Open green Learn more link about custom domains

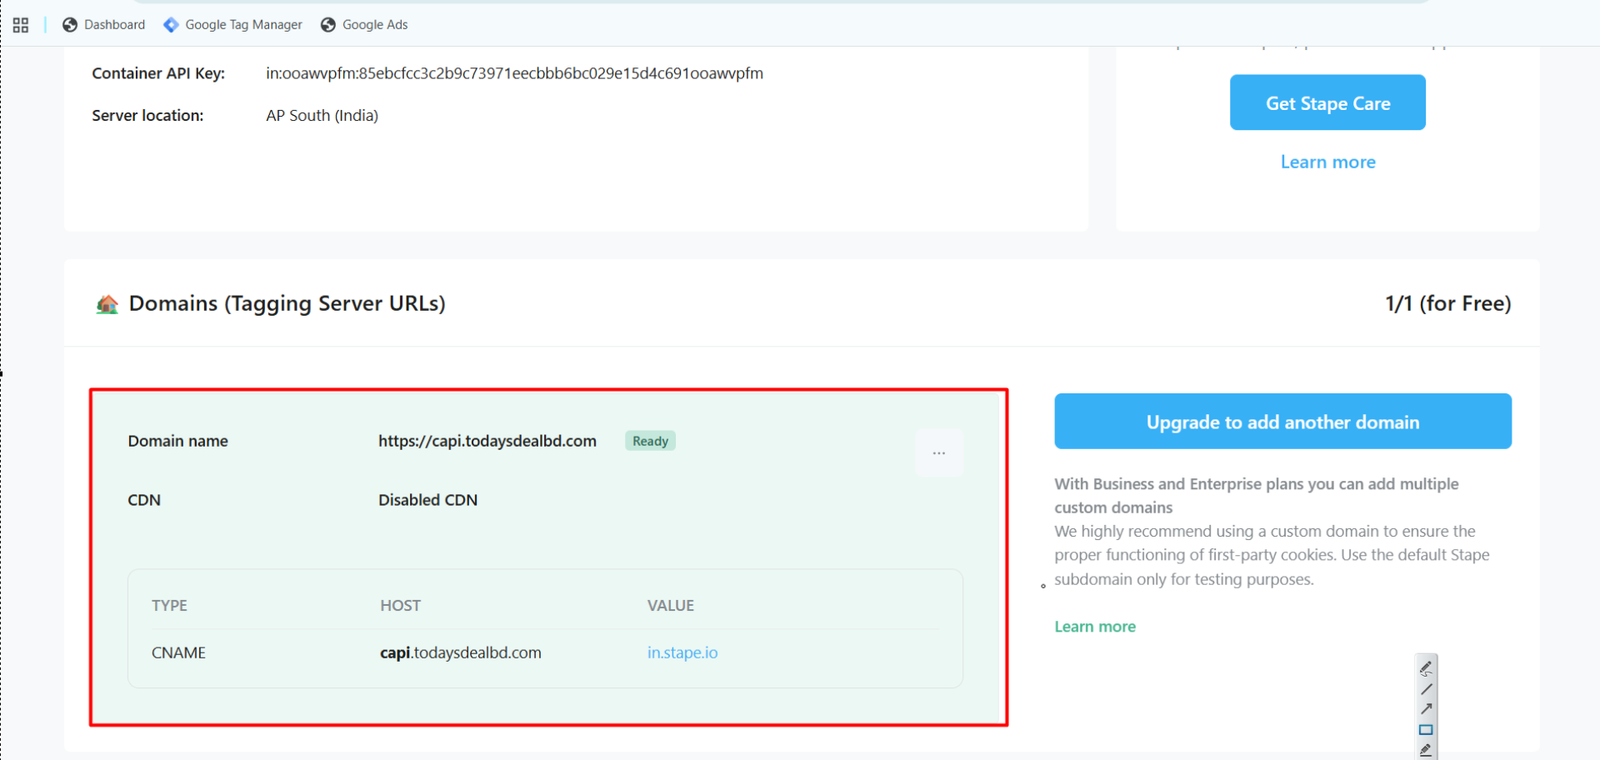tap(1095, 627)
